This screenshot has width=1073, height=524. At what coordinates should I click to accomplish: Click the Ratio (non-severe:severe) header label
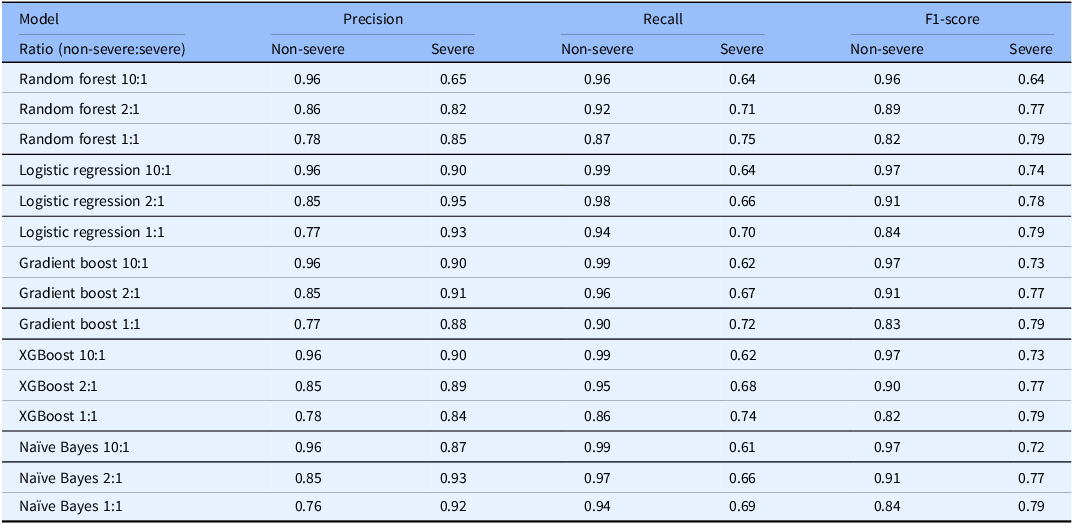[103, 49]
